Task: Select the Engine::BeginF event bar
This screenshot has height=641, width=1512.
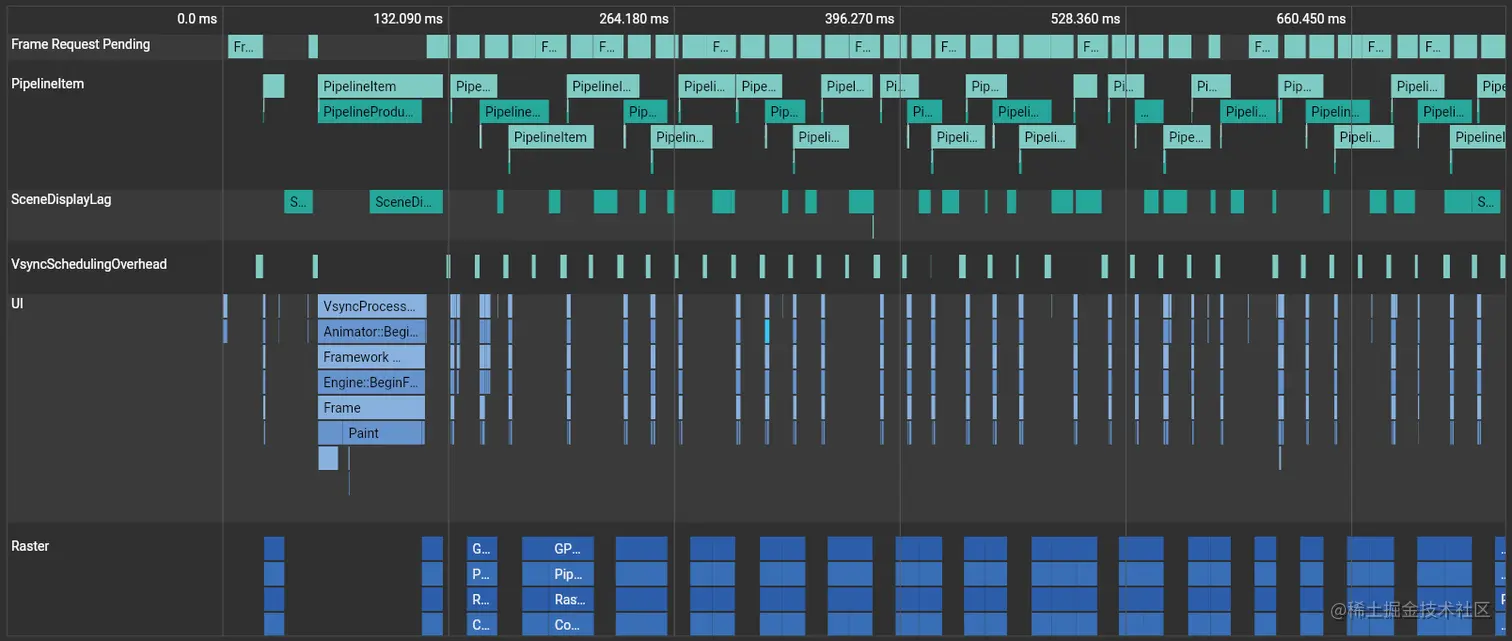Action: pos(371,382)
